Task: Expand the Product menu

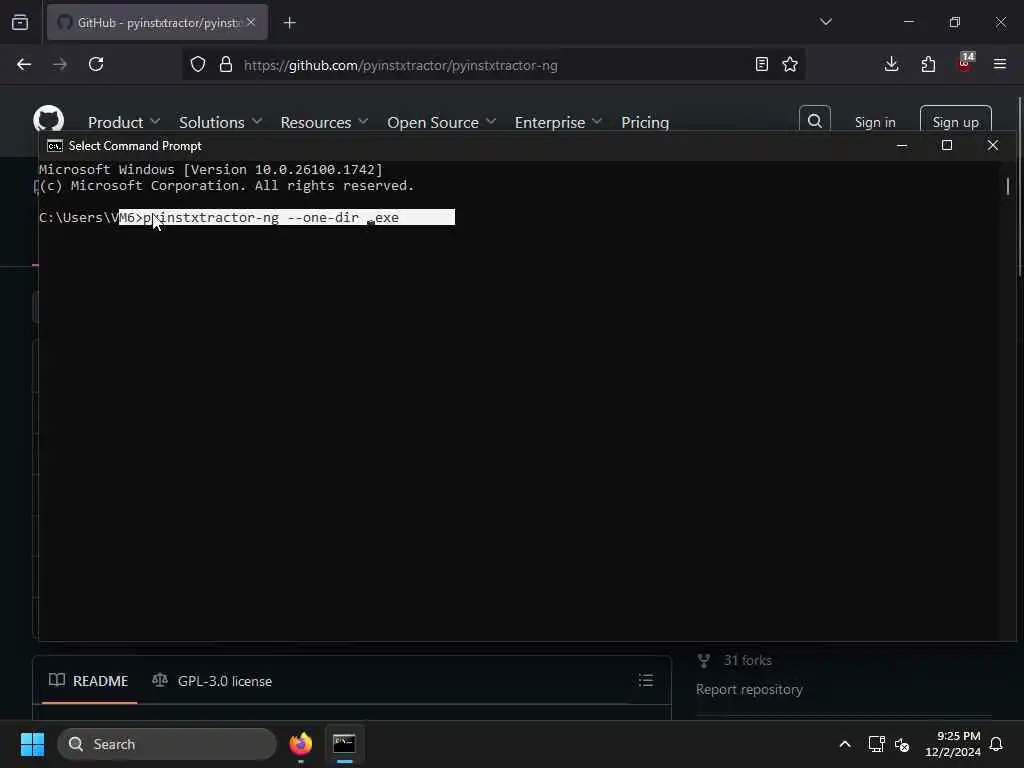Action: click(x=124, y=122)
